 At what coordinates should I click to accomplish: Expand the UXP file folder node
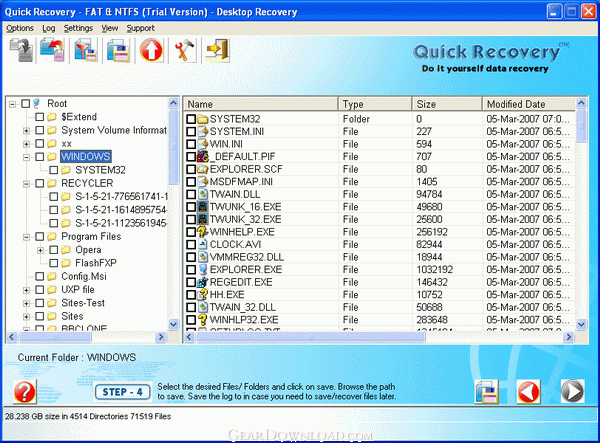click(x=26, y=290)
